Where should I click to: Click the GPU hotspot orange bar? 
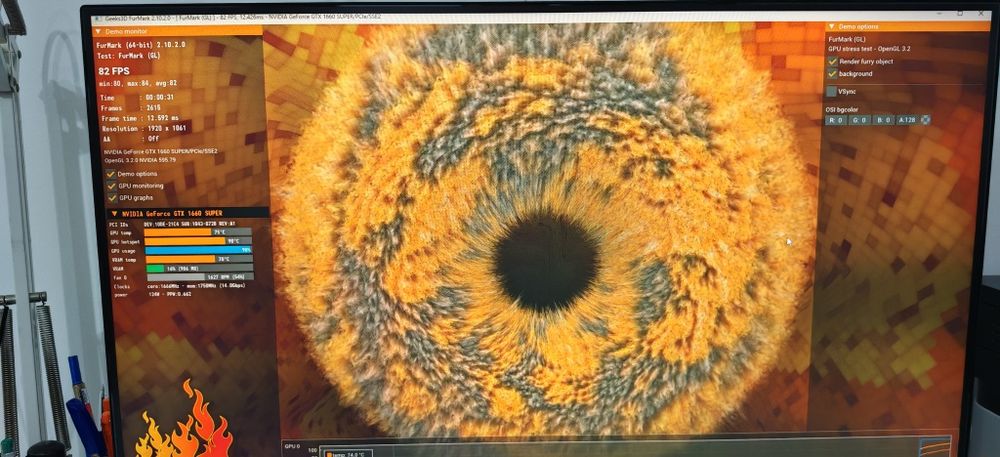[185, 241]
